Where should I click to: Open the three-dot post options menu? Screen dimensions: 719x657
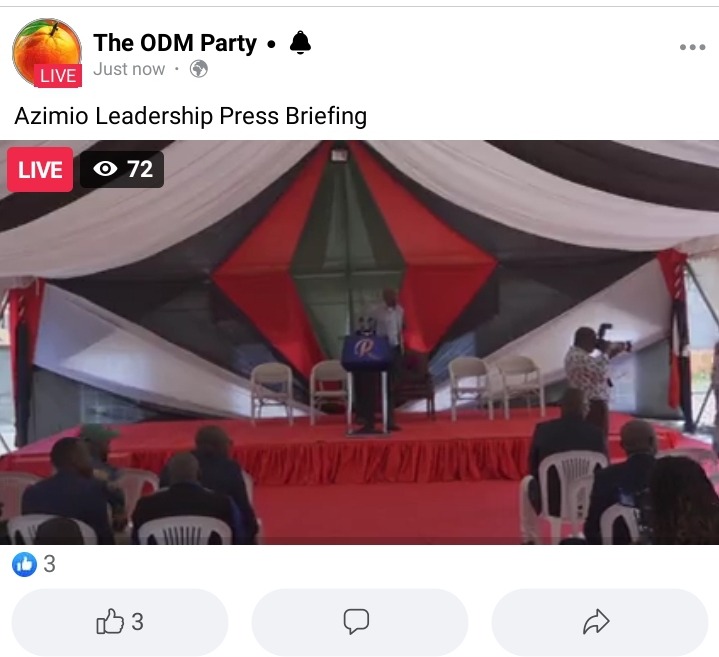tap(692, 47)
